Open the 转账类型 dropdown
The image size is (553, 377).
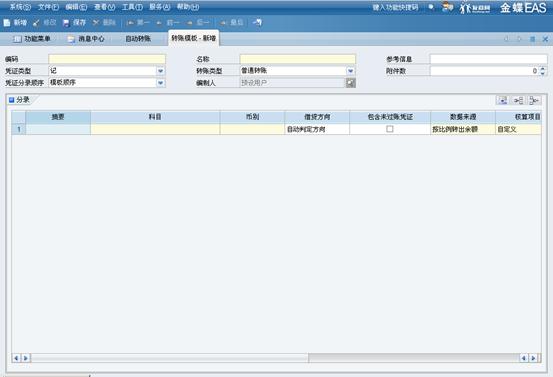coord(350,71)
